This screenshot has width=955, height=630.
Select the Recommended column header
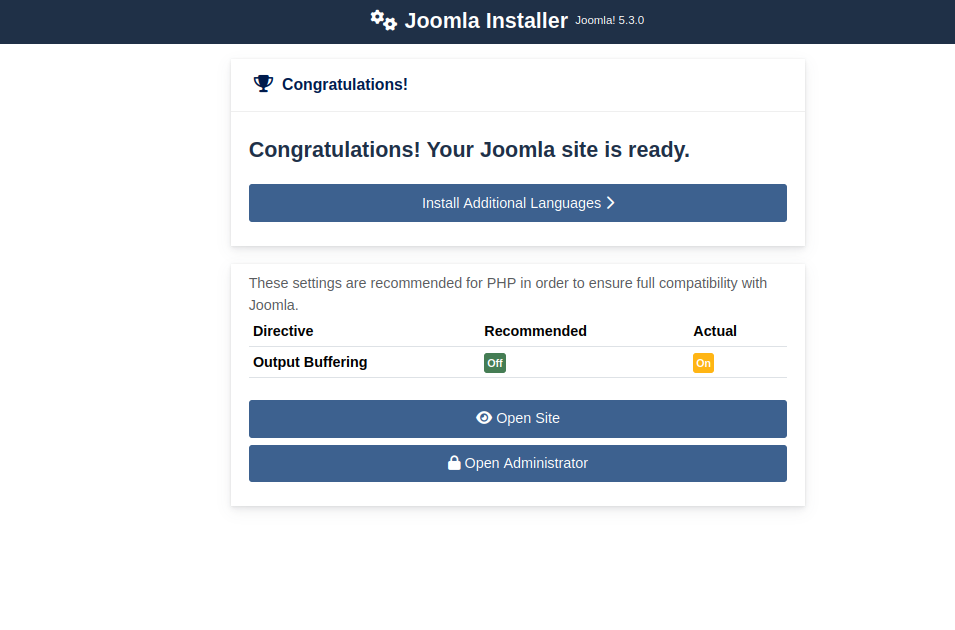[535, 331]
